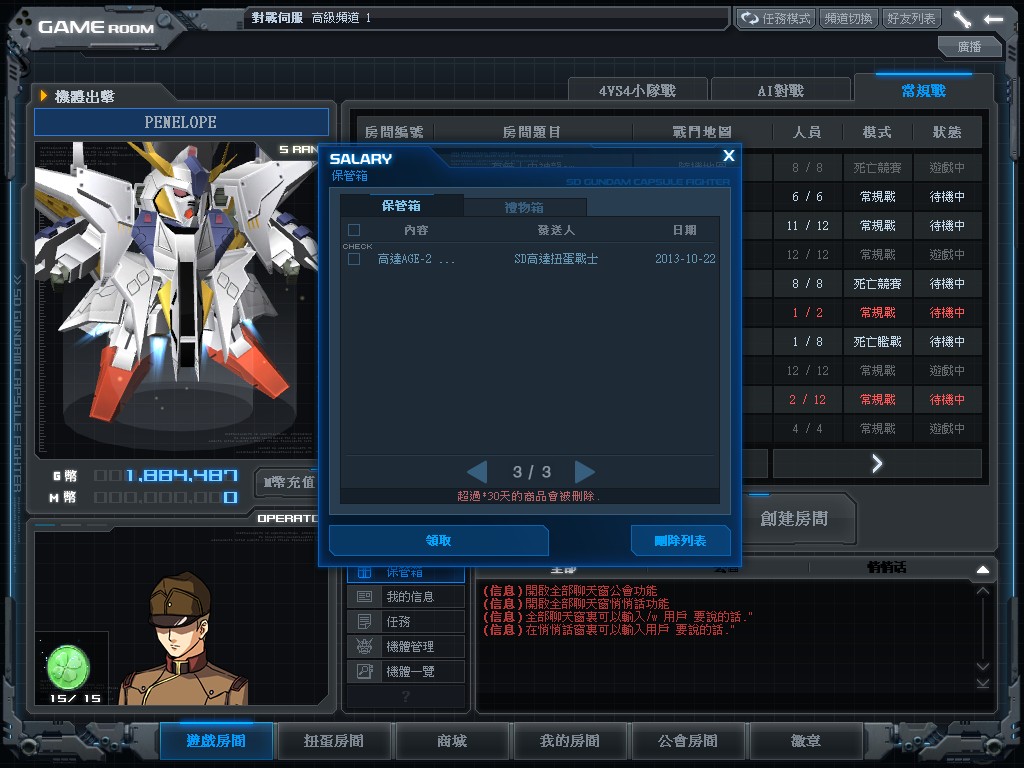
Task: Click the next page arrow under the item list
Action: tap(585, 472)
